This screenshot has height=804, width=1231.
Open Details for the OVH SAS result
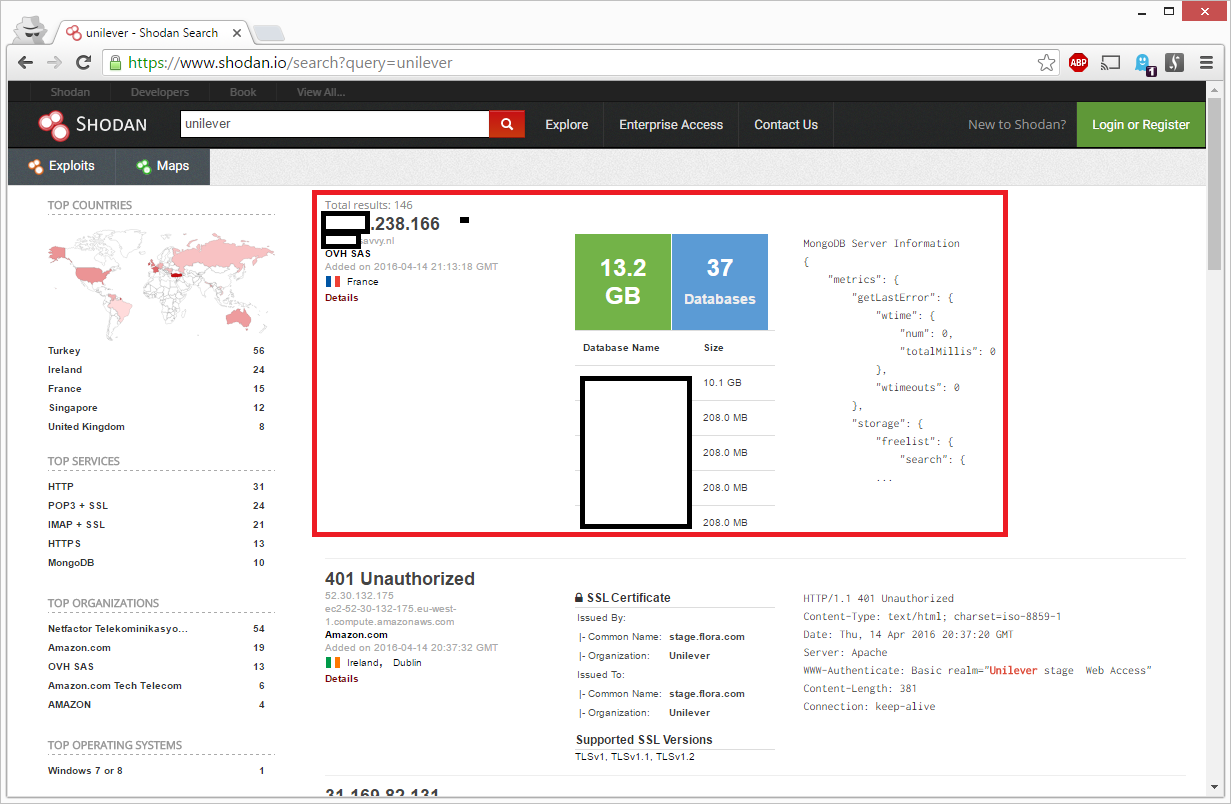coord(341,298)
